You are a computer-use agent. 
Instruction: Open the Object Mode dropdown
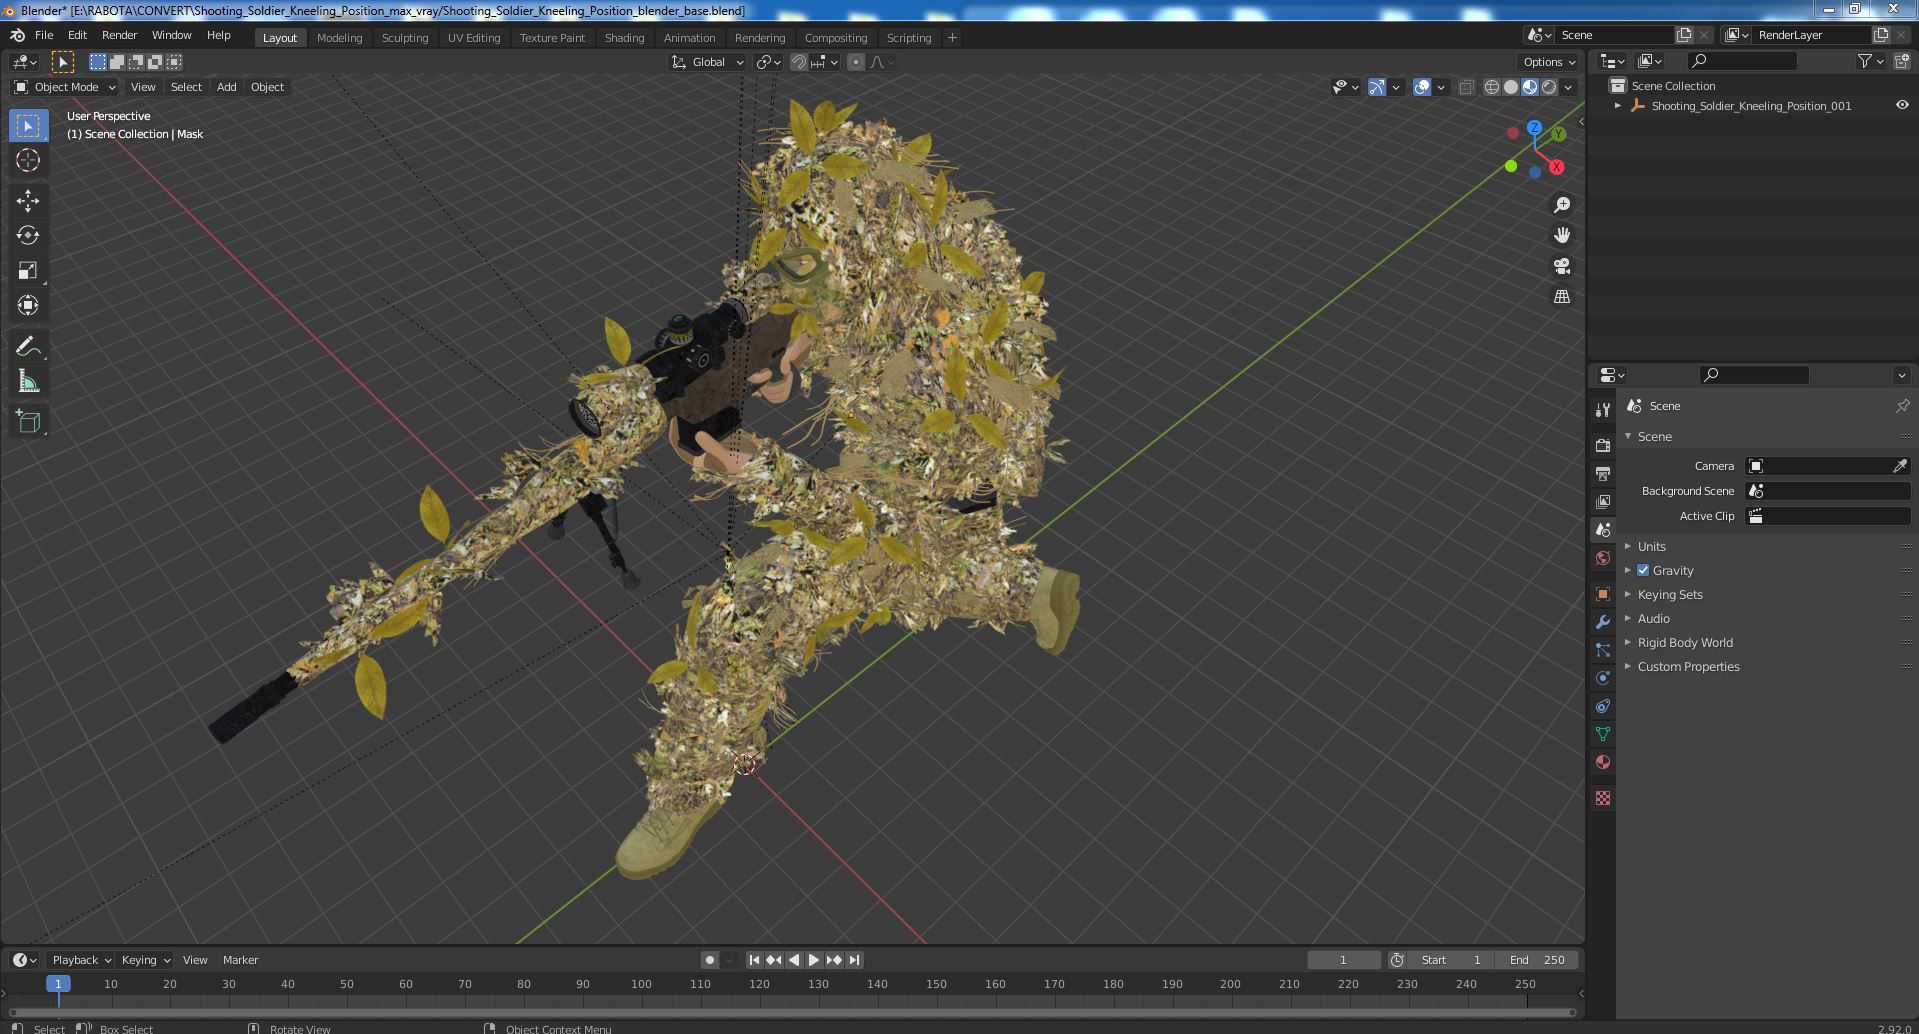(65, 87)
